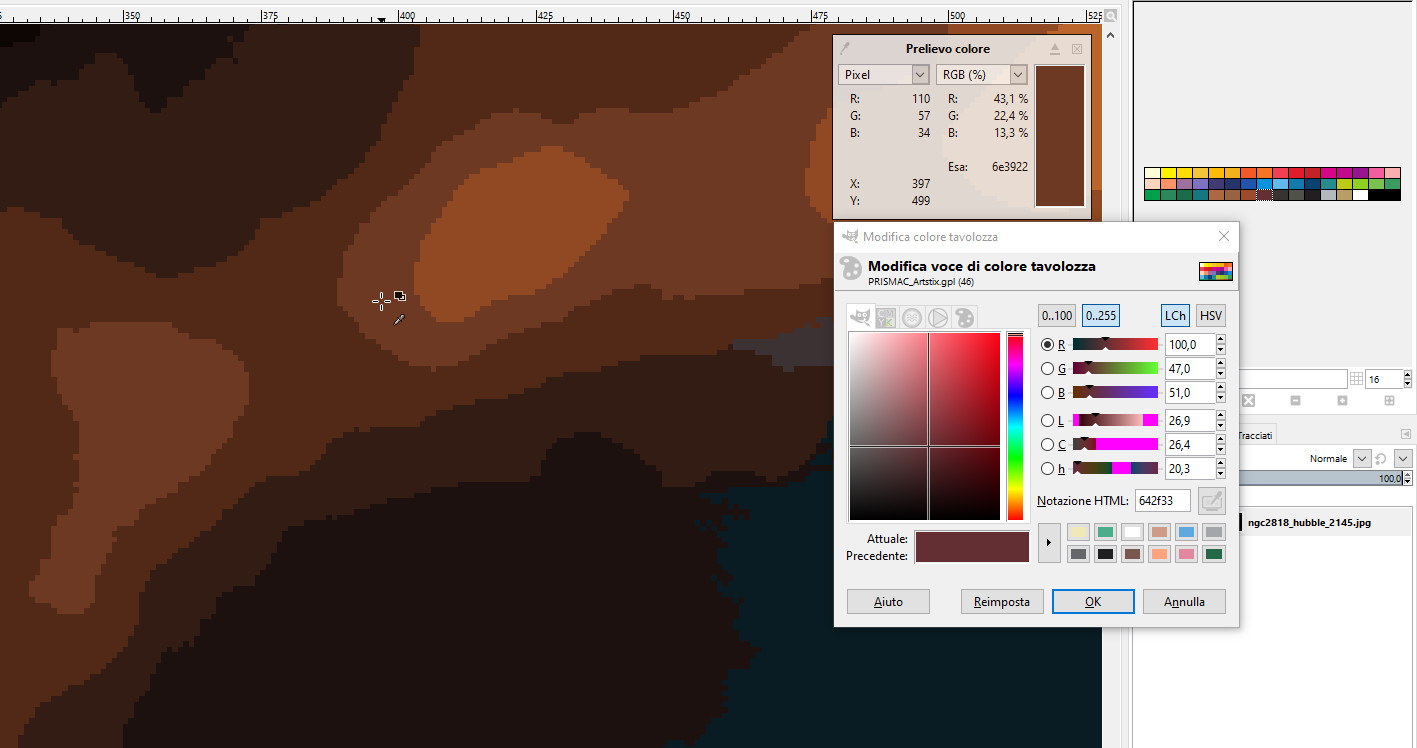Pick the black swatch in the color history
The height and width of the screenshot is (748, 1417).
click(1105, 554)
